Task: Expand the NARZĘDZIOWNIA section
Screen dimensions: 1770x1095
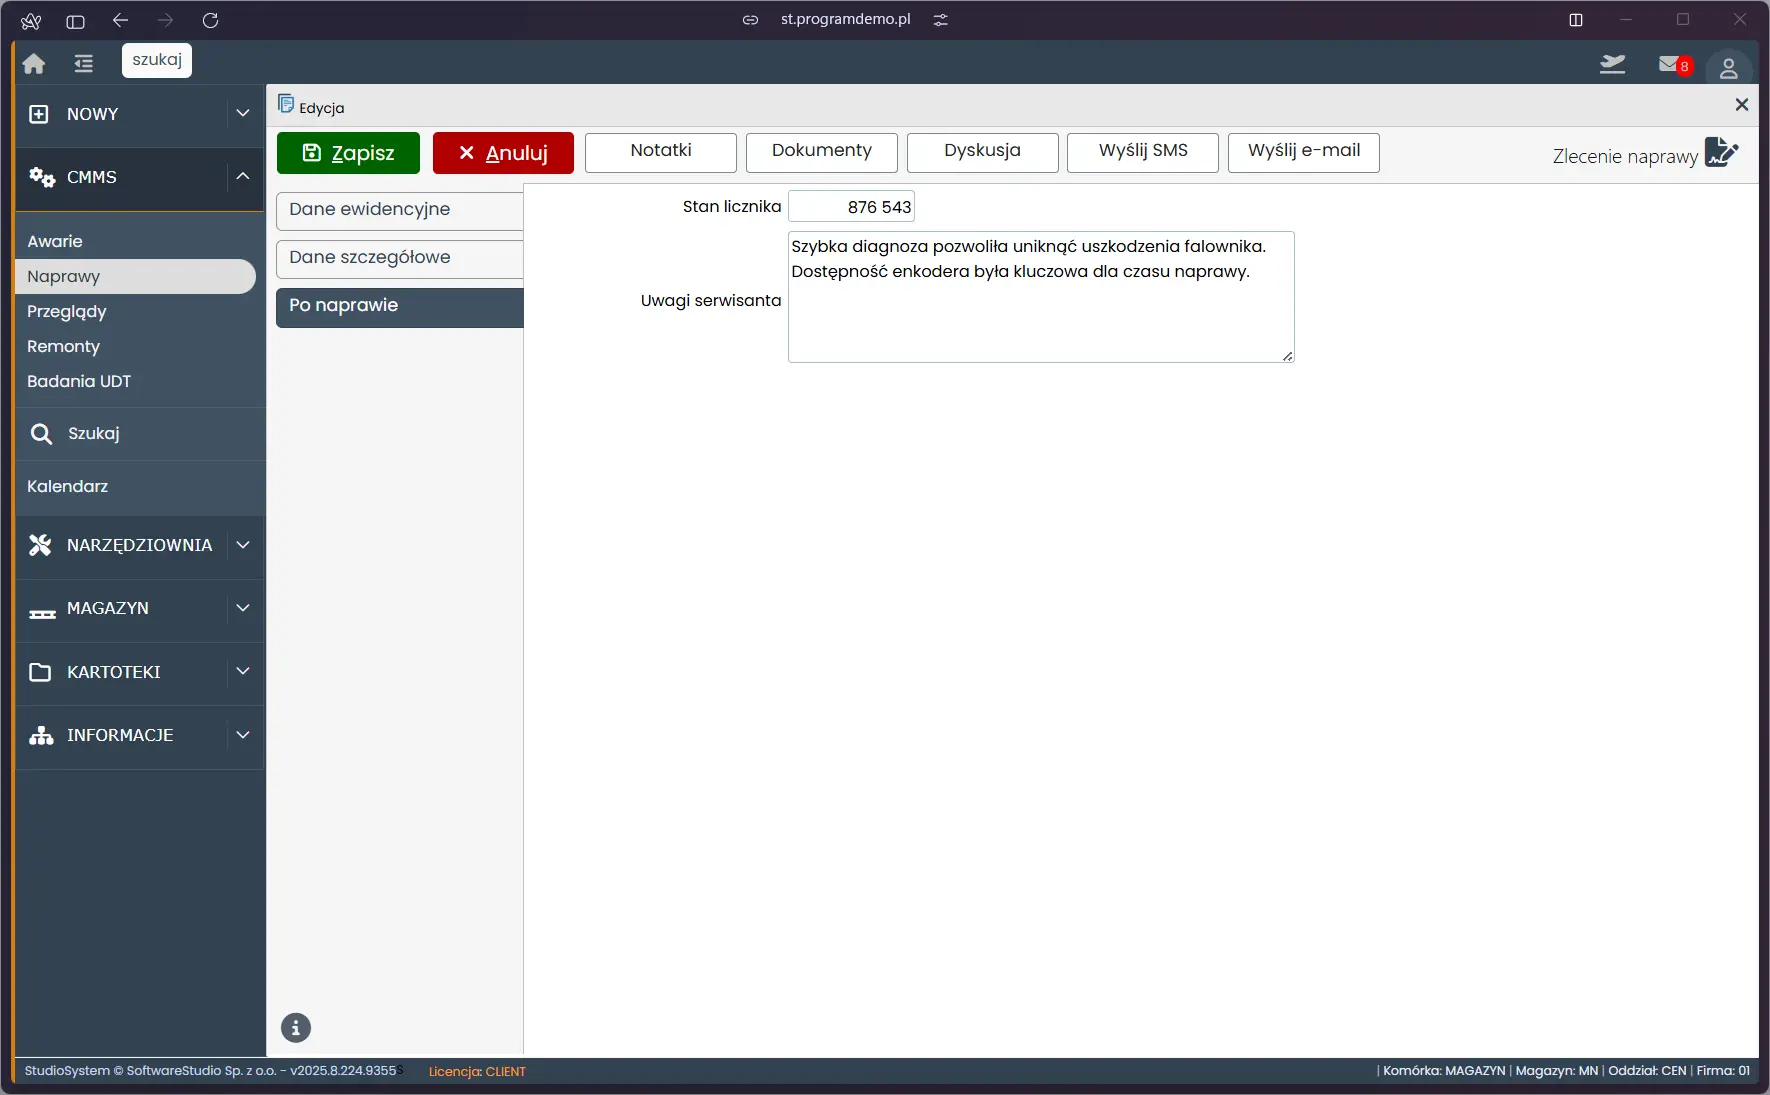Action: click(x=242, y=545)
